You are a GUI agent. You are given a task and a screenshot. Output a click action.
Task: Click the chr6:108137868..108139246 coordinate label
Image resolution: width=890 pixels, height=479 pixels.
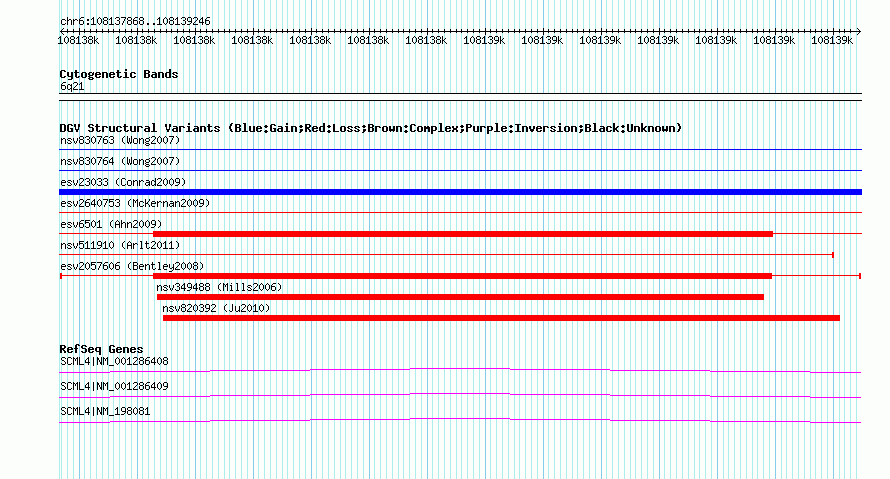click(135, 21)
